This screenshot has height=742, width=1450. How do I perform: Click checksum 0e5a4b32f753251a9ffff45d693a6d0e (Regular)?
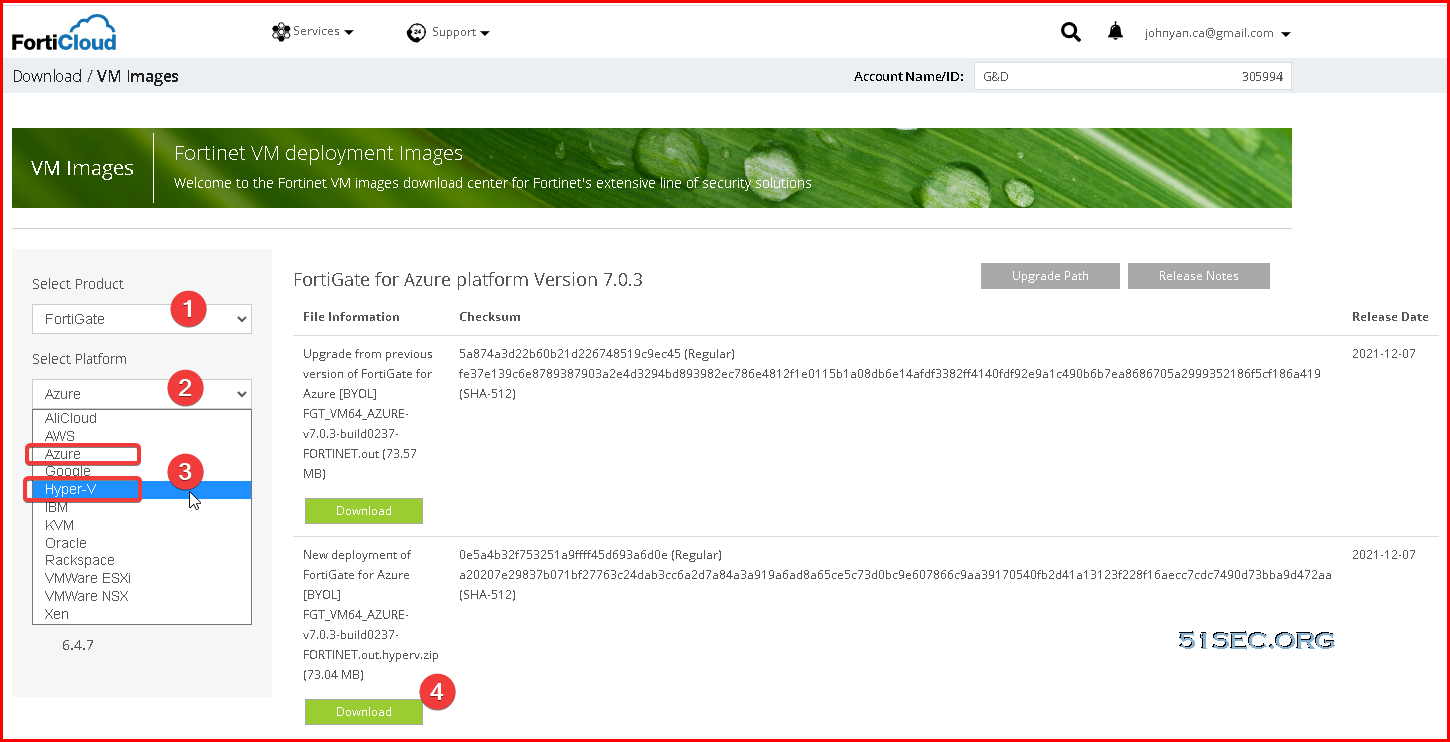pos(590,555)
